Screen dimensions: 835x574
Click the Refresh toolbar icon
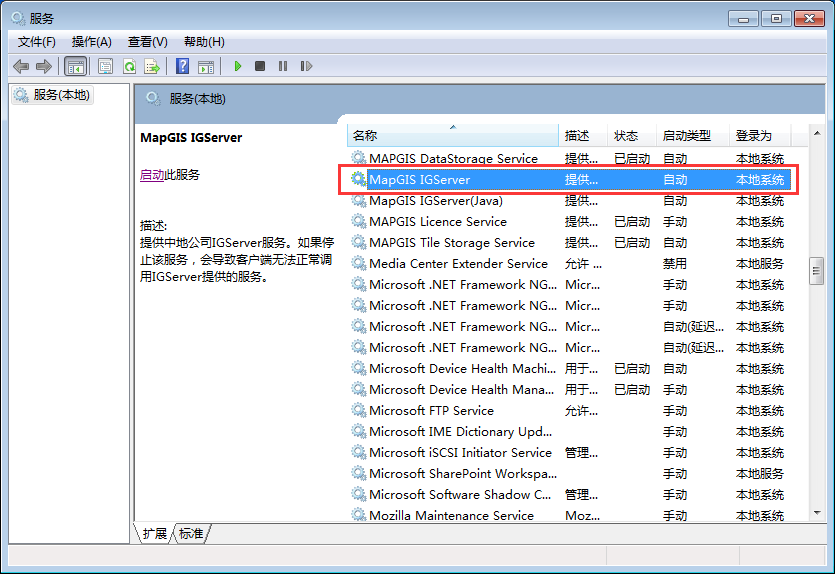[129, 67]
